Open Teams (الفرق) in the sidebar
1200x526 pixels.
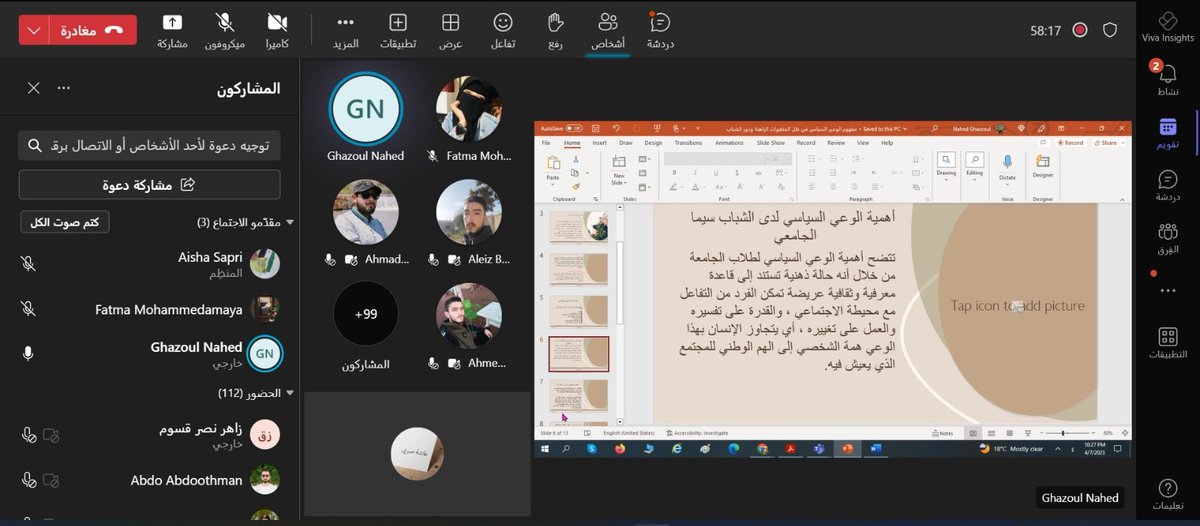tap(1168, 239)
